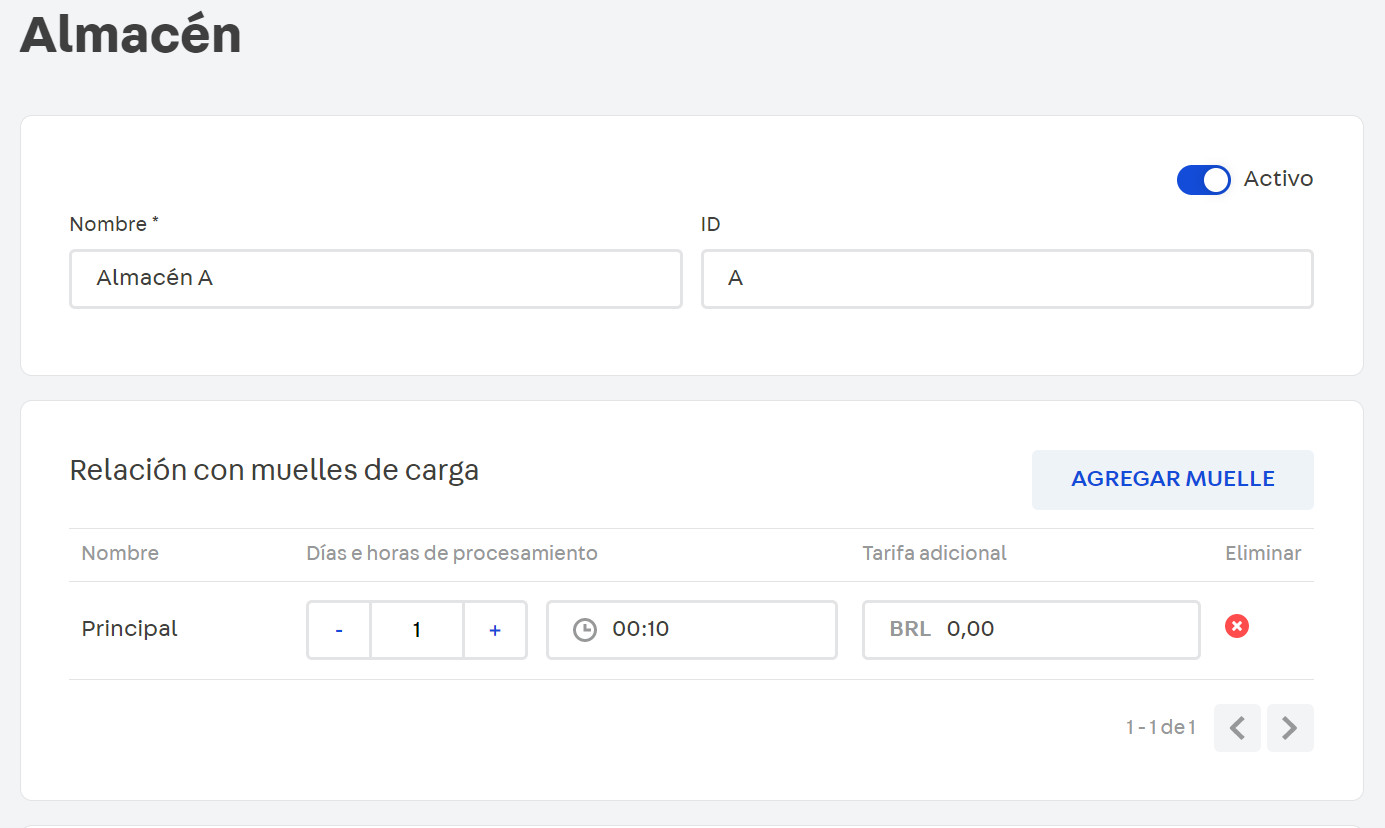Click the Eliminar column header icon area
1385x828 pixels.
(x=1263, y=553)
